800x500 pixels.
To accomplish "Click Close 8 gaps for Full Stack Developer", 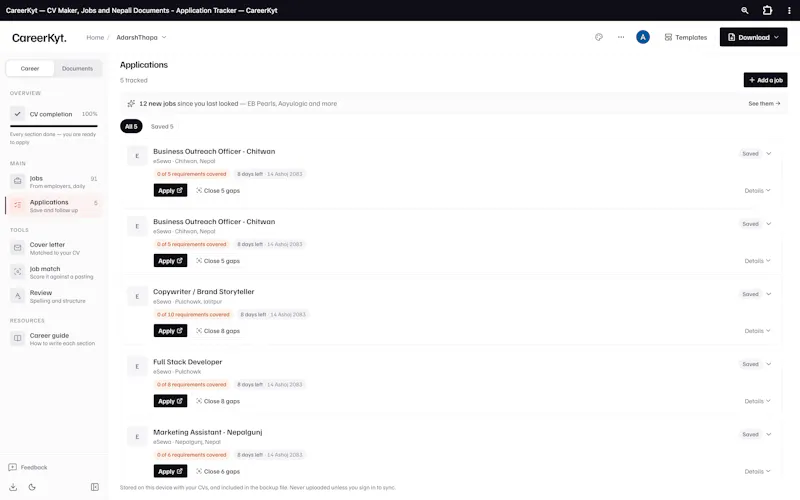I will (x=218, y=401).
